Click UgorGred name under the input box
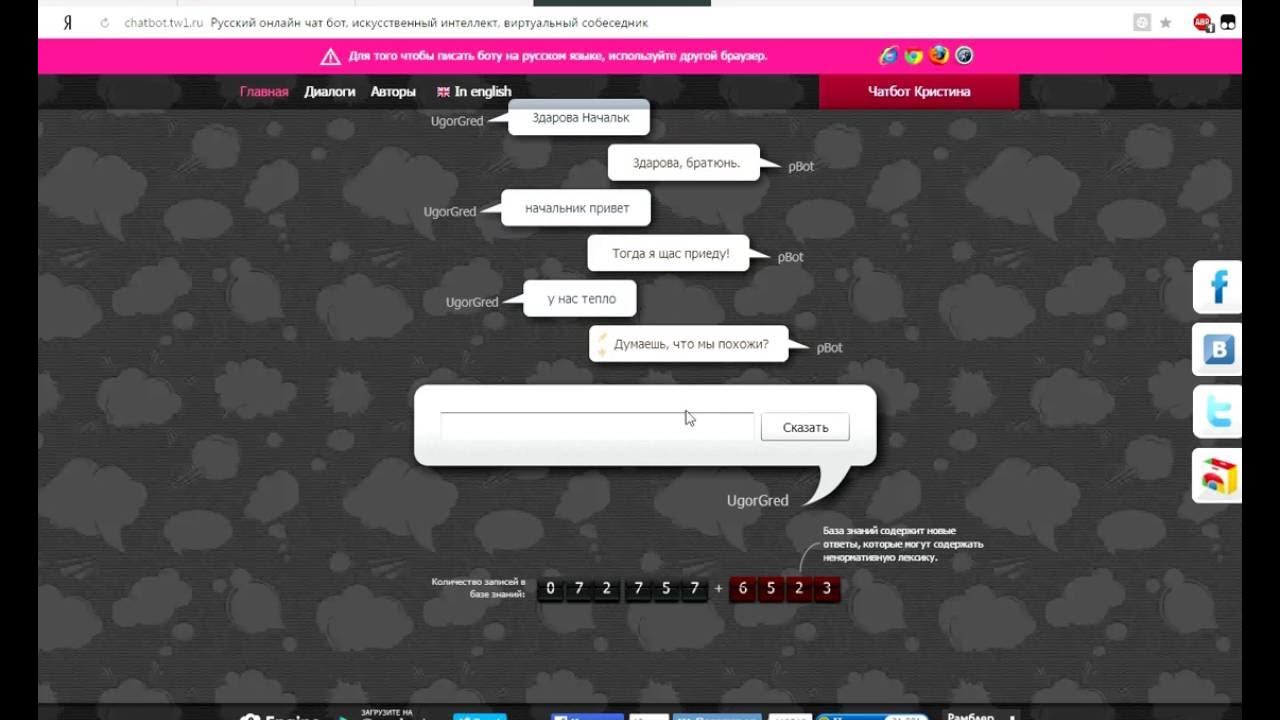This screenshot has height=720, width=1280. [x=757, y=501]
